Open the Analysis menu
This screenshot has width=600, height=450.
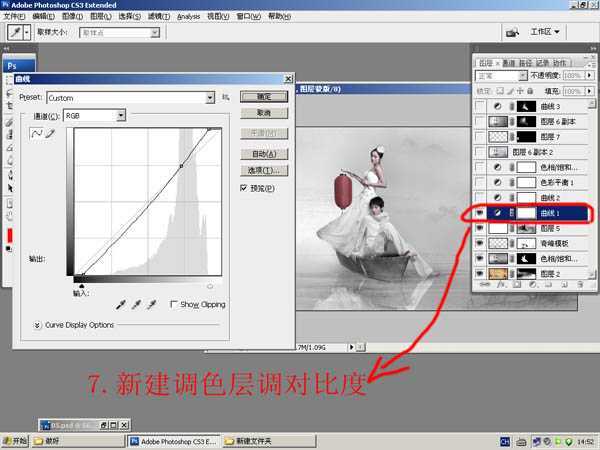(188, 16)
